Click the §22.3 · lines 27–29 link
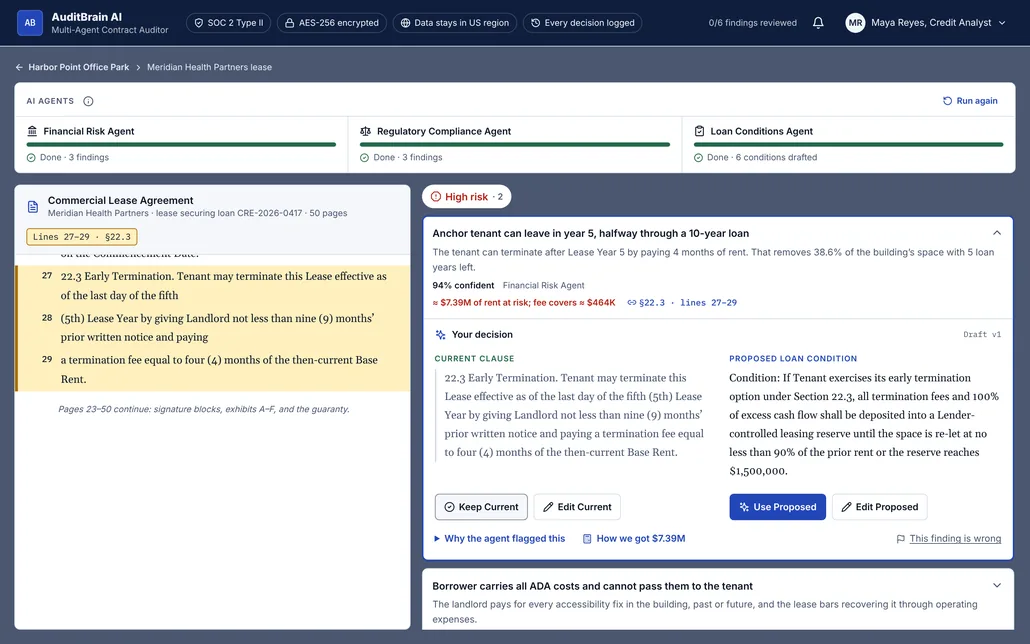This screenshot has width=1030, height=644. [682, 303]
